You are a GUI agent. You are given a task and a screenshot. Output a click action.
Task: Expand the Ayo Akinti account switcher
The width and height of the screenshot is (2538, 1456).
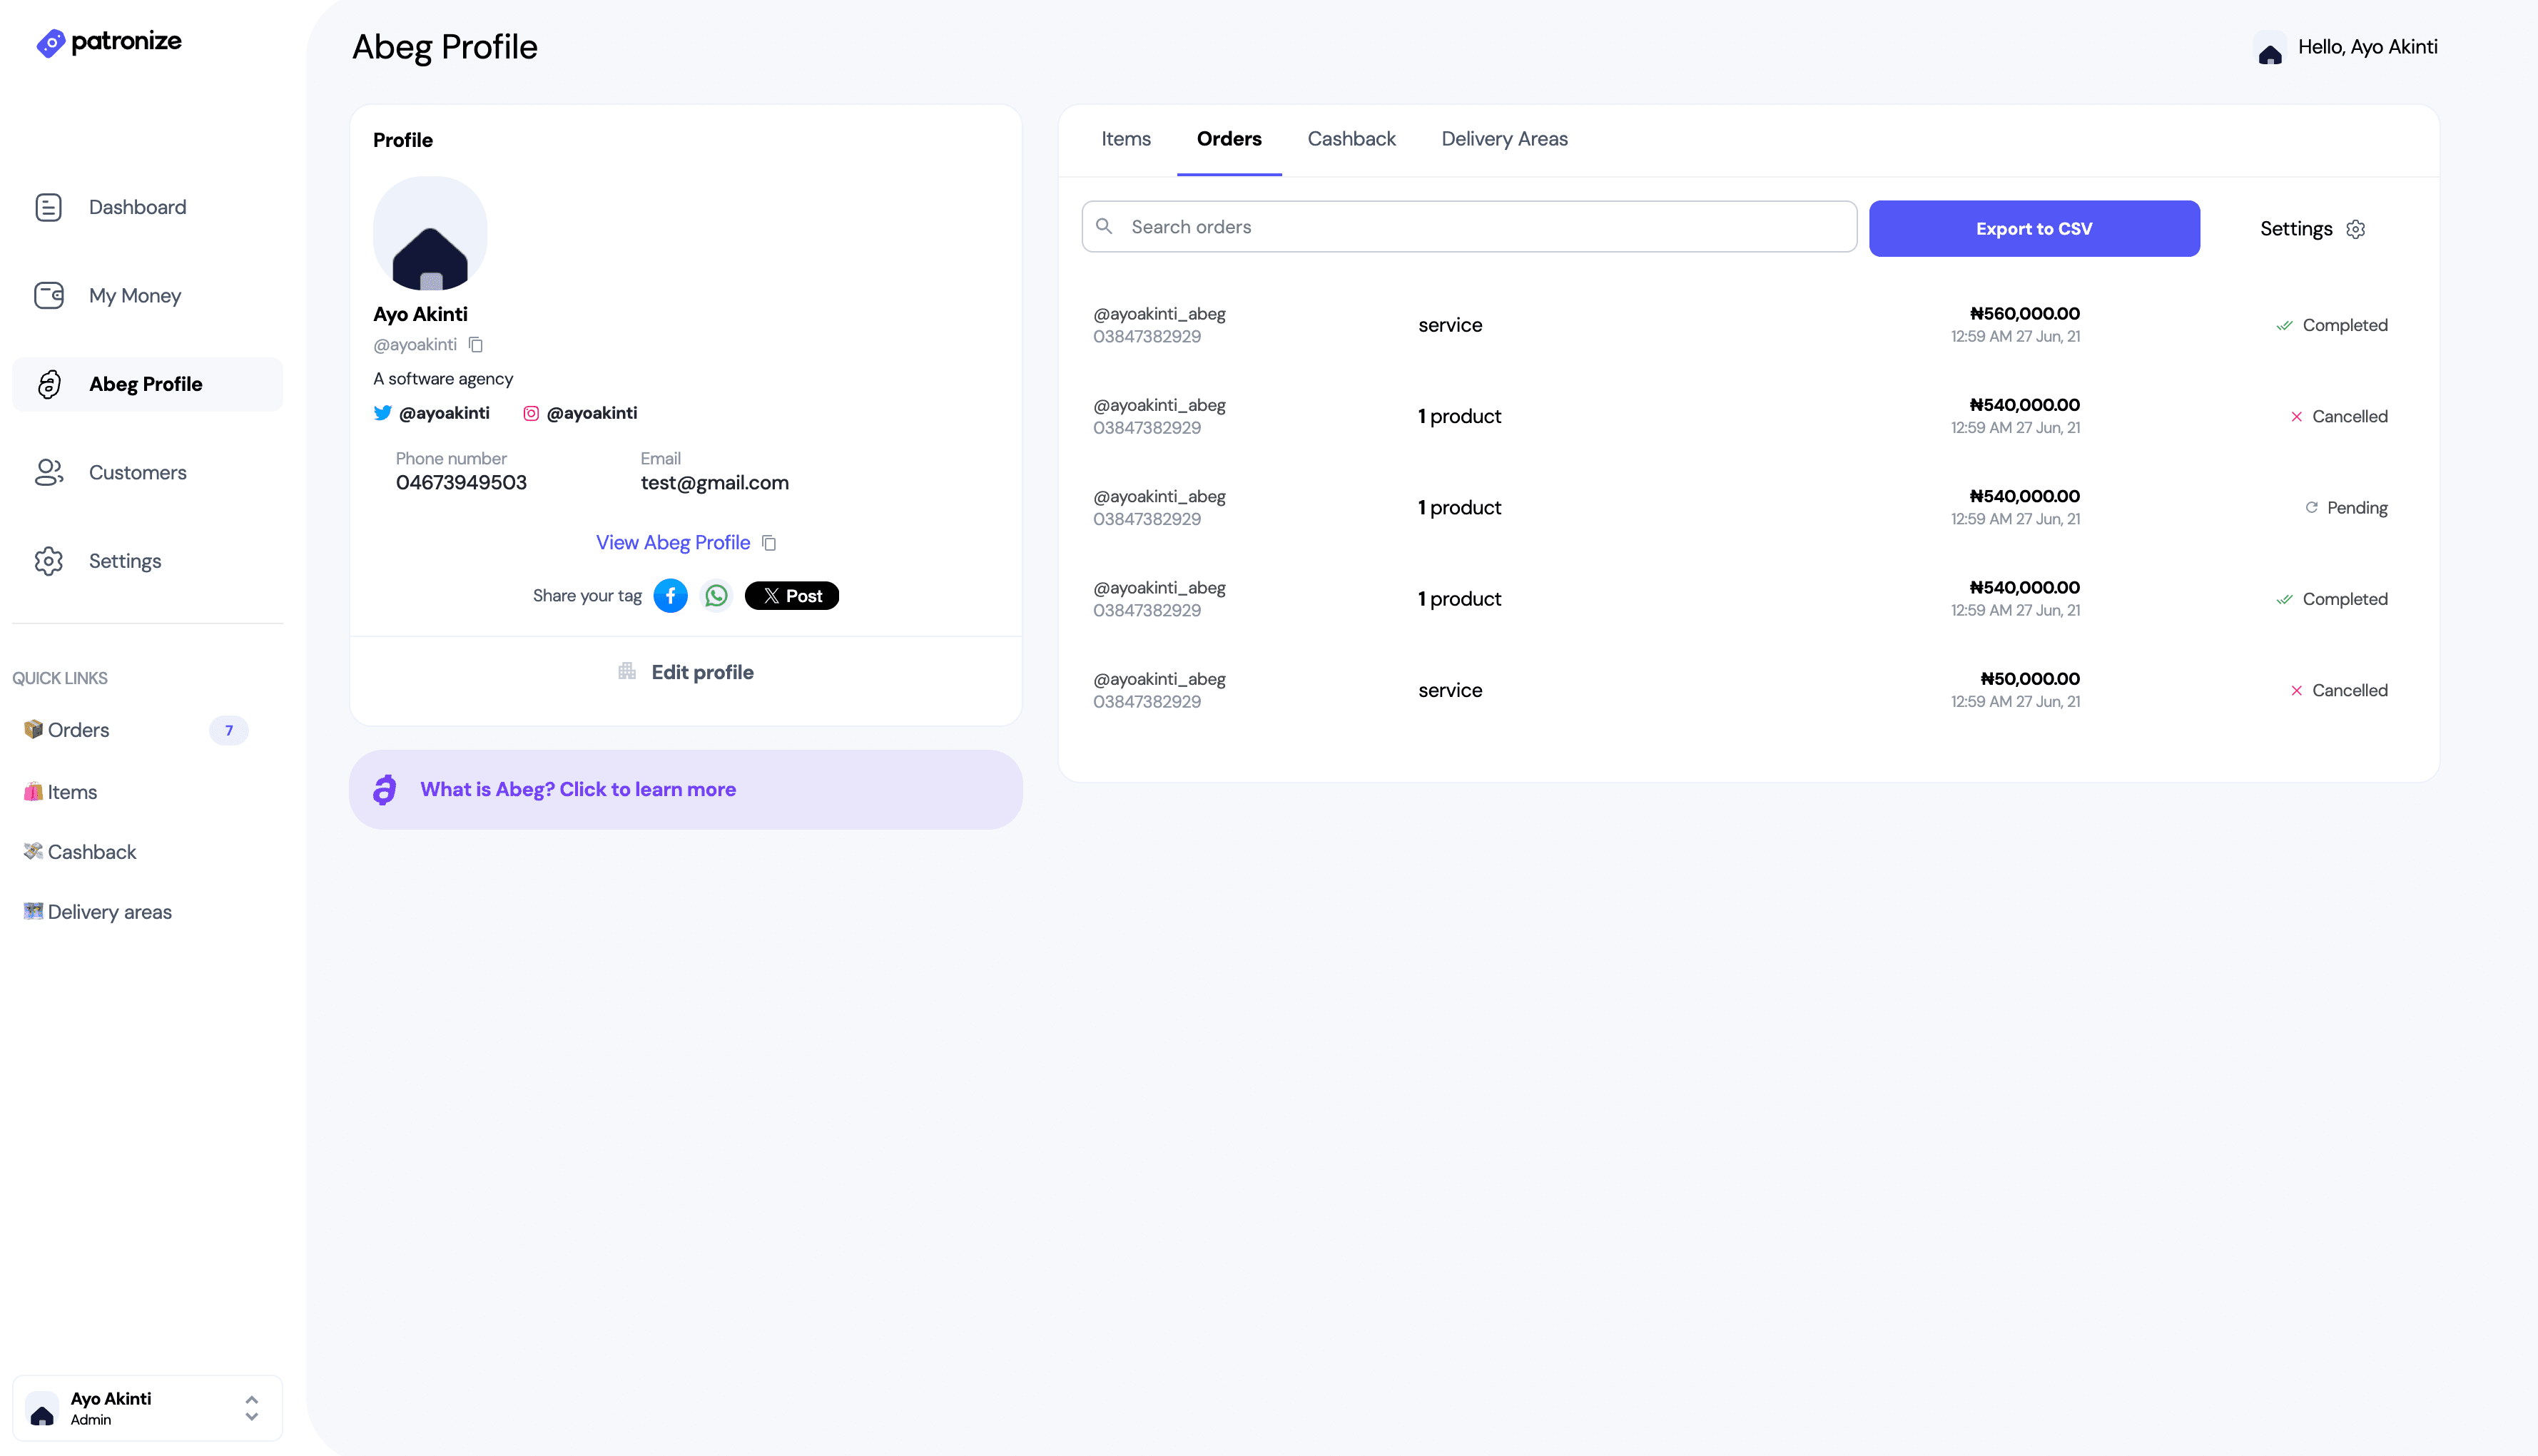(252, 1408)
